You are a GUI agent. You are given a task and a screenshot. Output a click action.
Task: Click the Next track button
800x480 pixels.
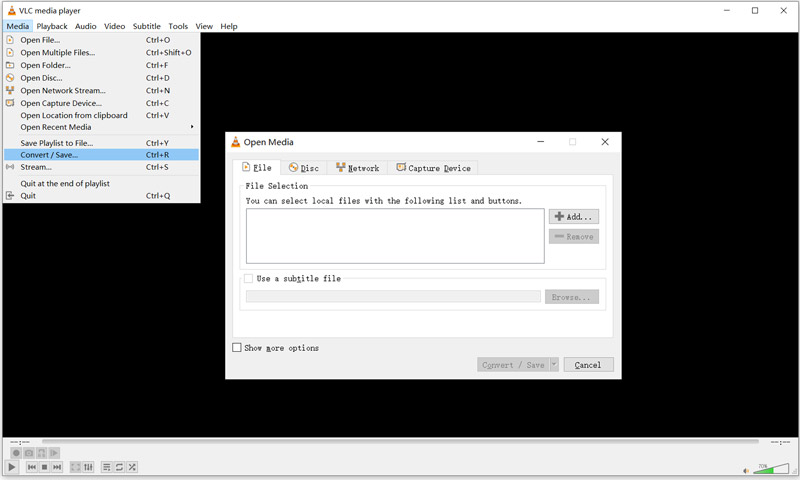point(57,467)
